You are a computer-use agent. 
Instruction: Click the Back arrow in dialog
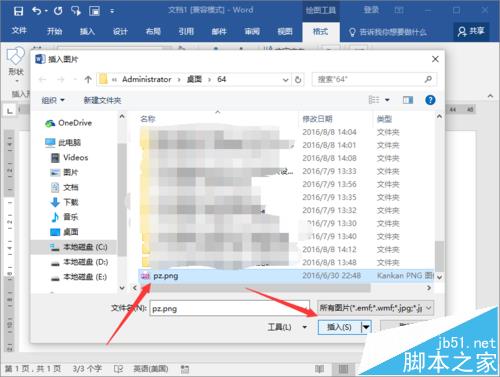[x=42, y=79]
